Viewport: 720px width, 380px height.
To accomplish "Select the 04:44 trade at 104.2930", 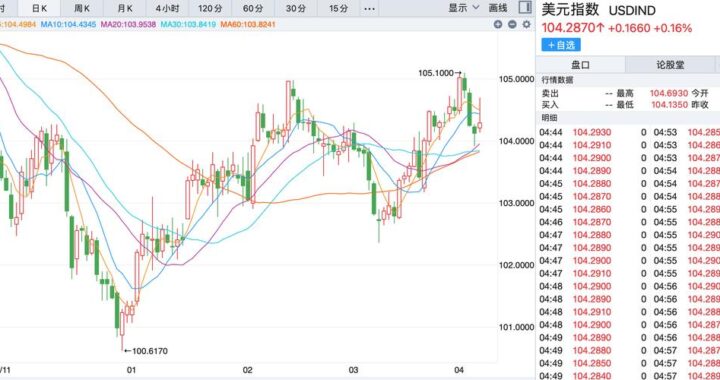I will click(592, 132).
